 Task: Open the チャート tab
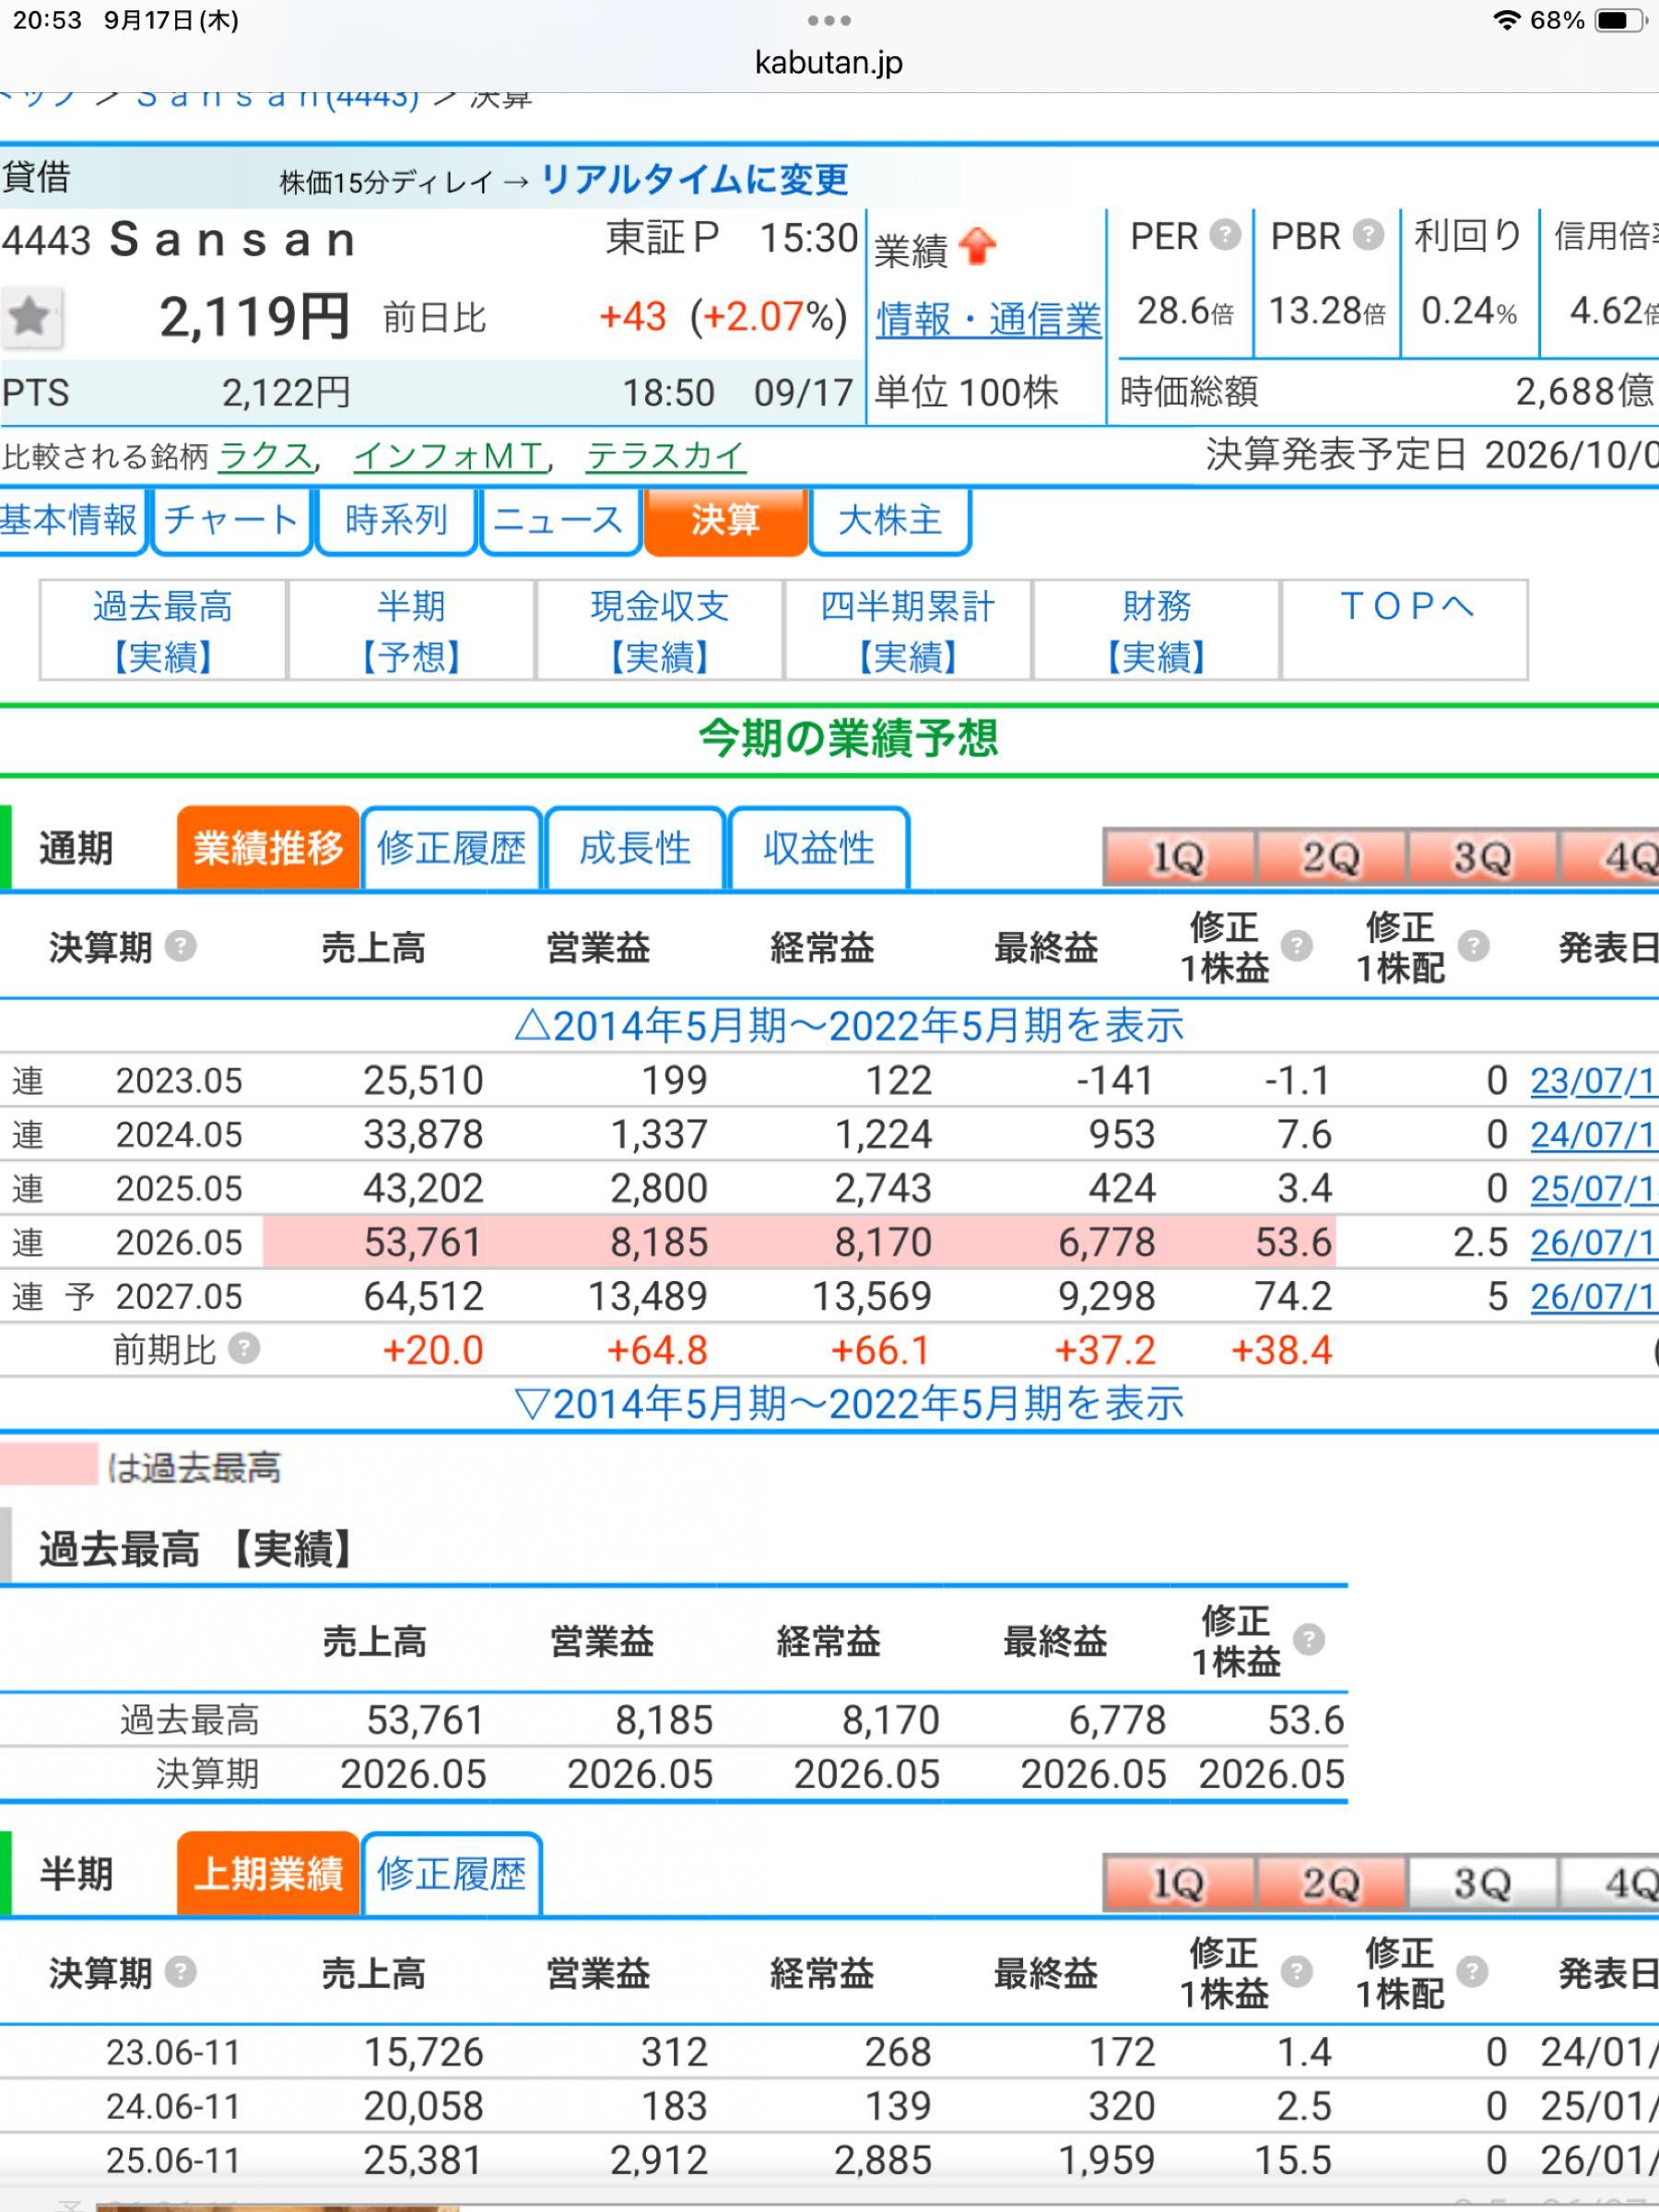point(231,520)
